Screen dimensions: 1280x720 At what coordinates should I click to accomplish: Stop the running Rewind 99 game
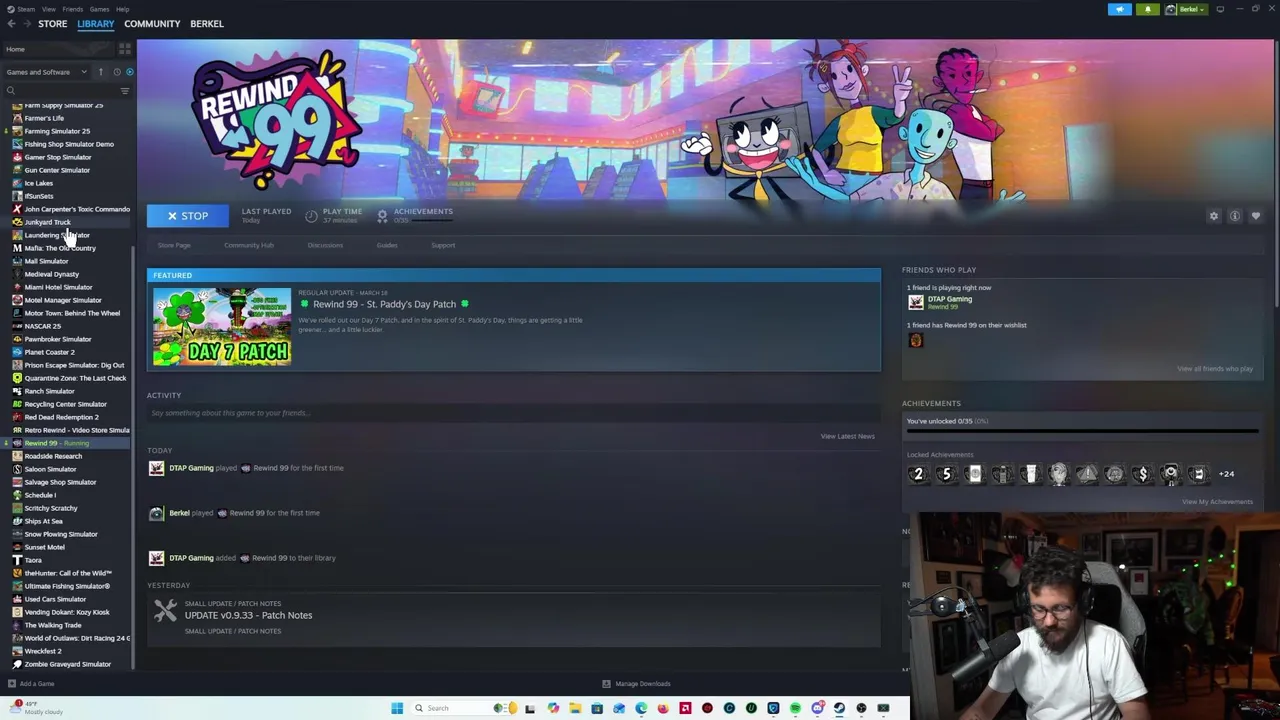pyautogui.click(x=187, y=216)
